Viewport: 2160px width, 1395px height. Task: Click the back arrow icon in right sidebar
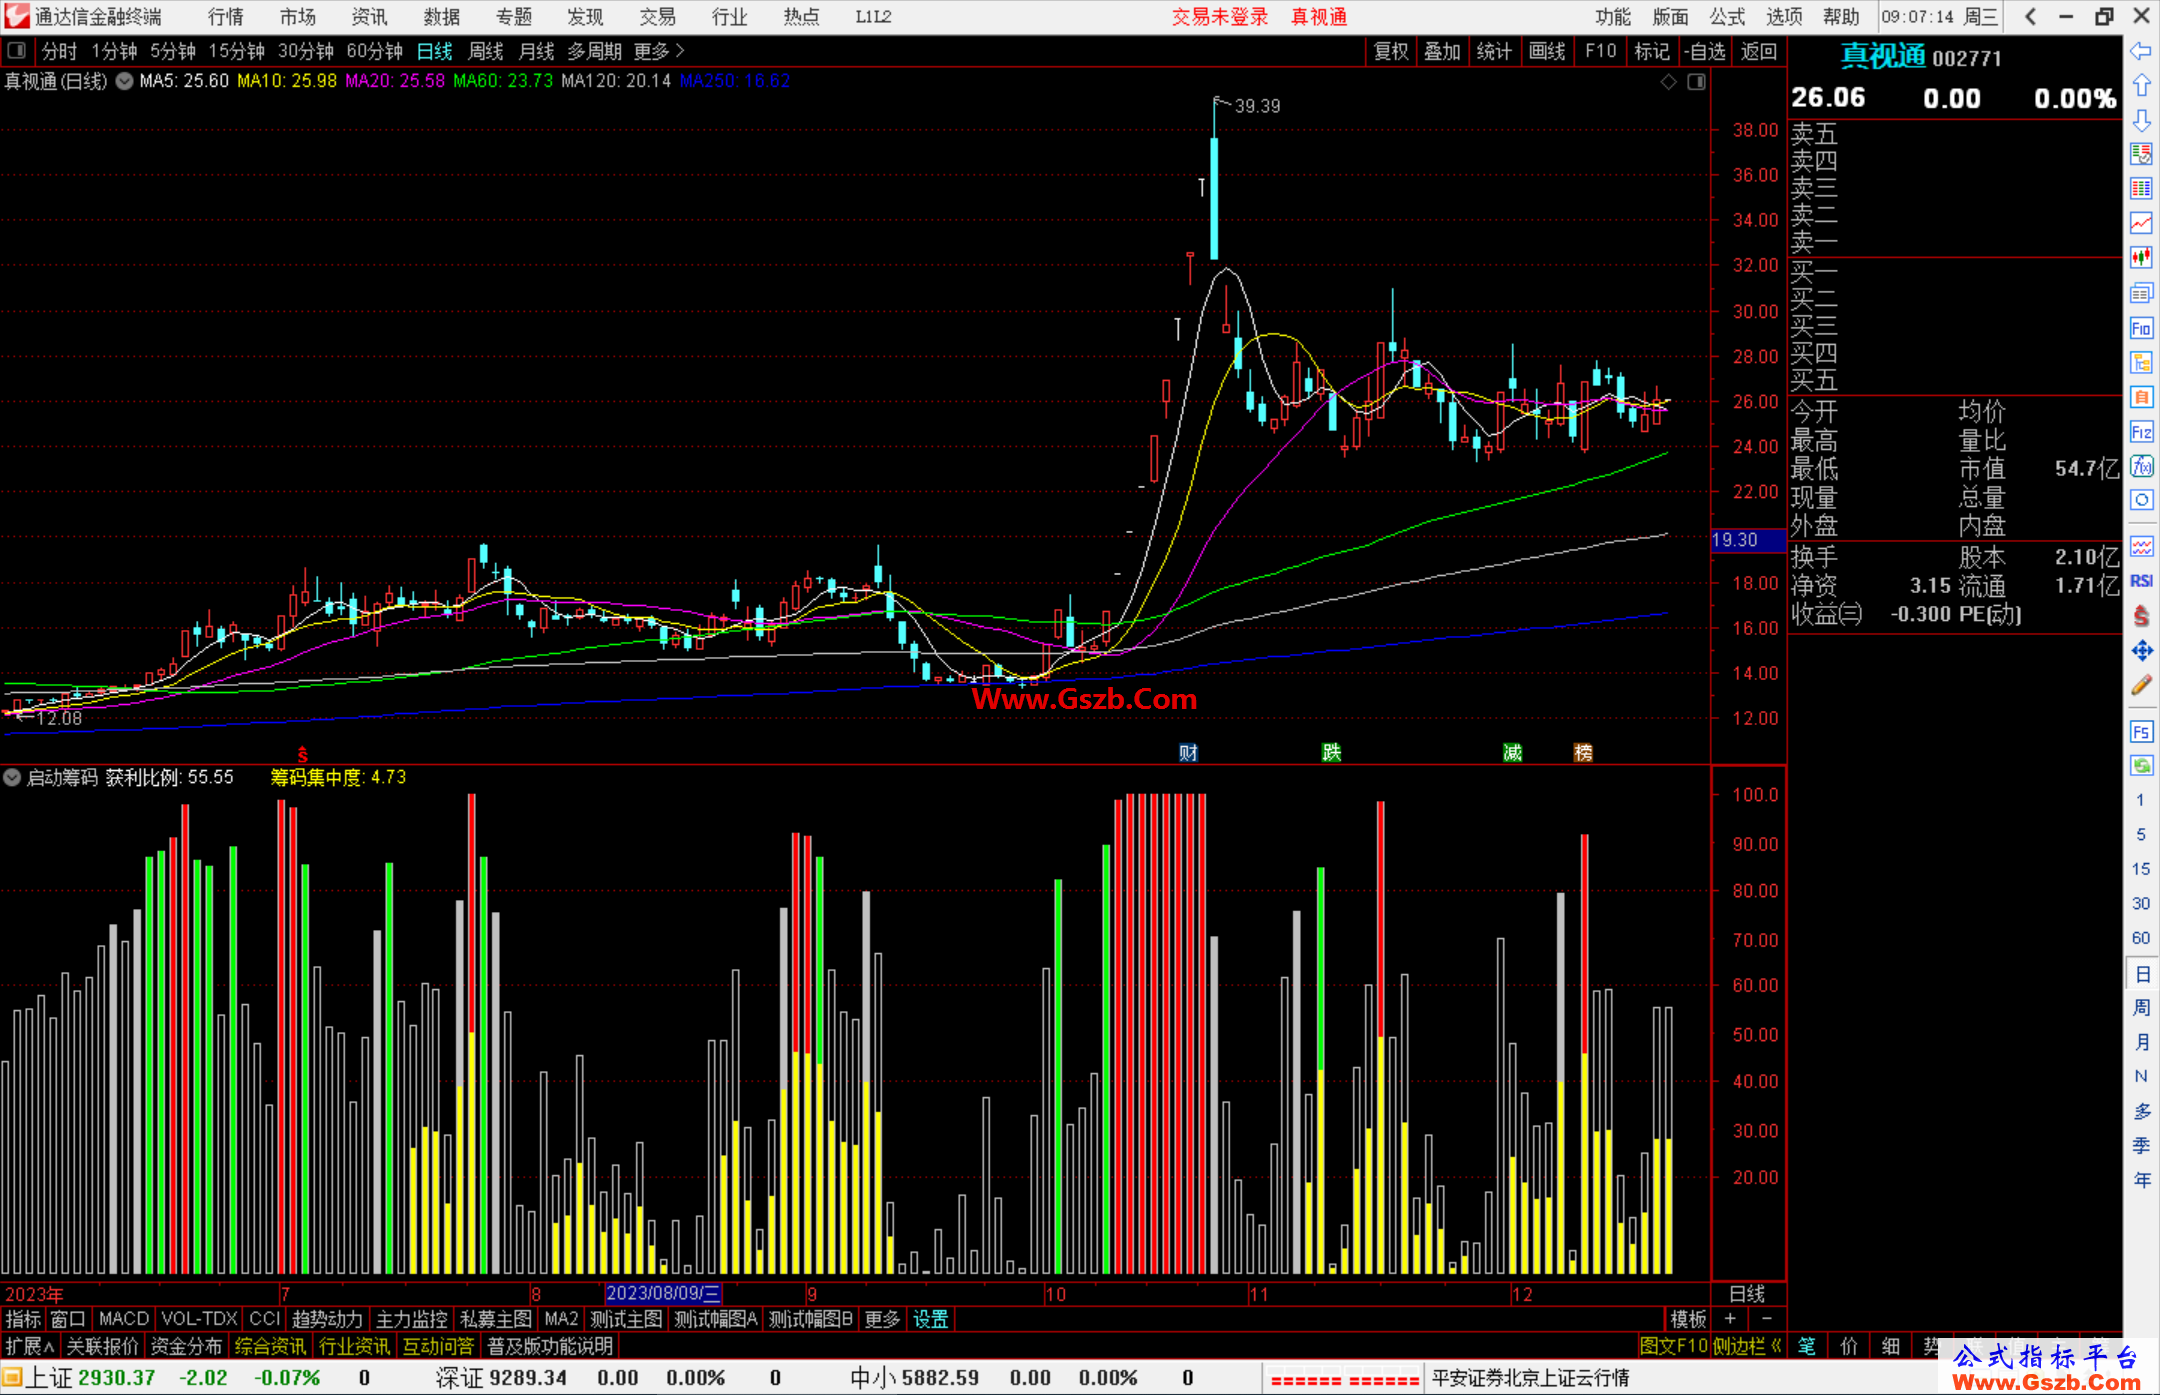(x=2141, y=51)
